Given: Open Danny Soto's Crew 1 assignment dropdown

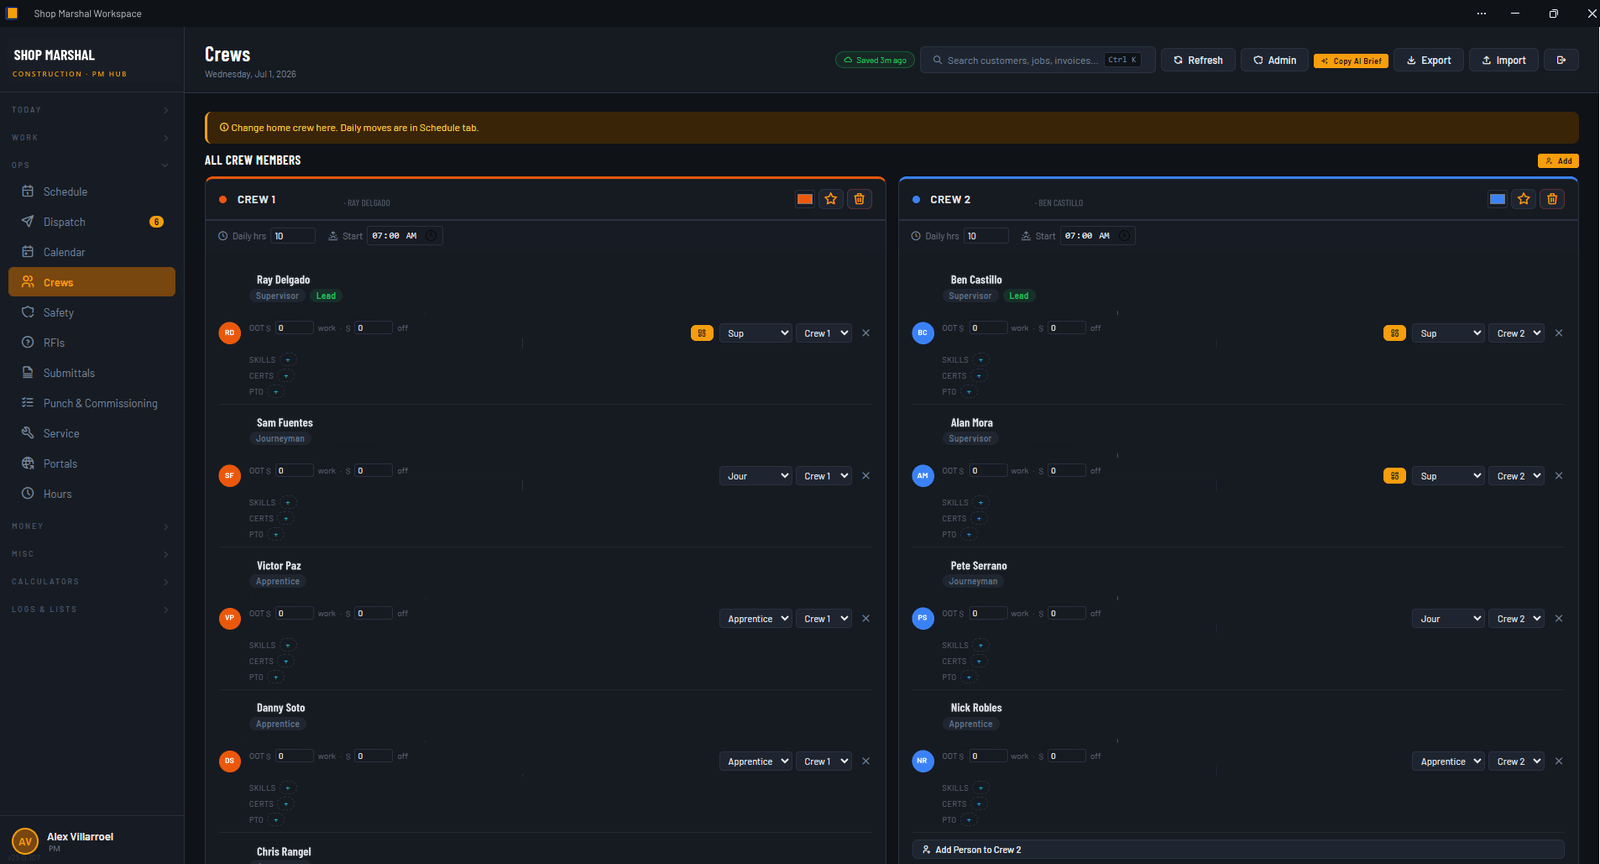Looking at the screenshot, I should click(x=825, y=762).
